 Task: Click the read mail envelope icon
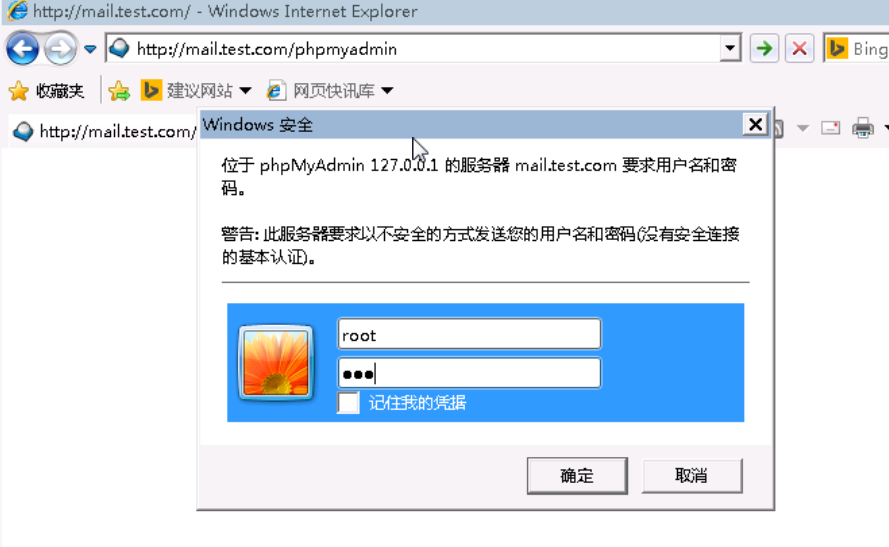coord(831,128)
